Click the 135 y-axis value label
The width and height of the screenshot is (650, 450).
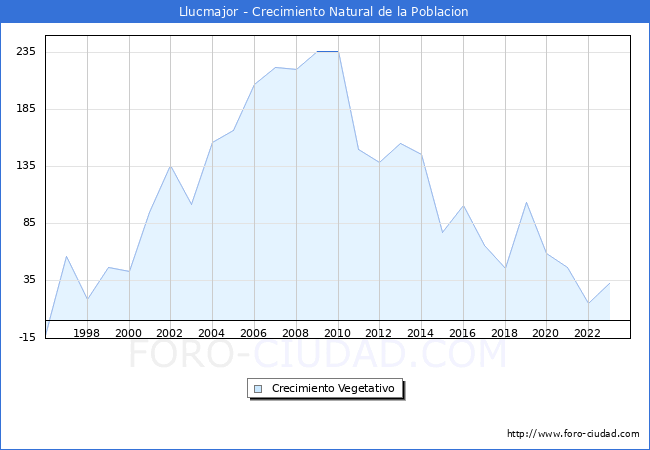(x=26, y=165)
